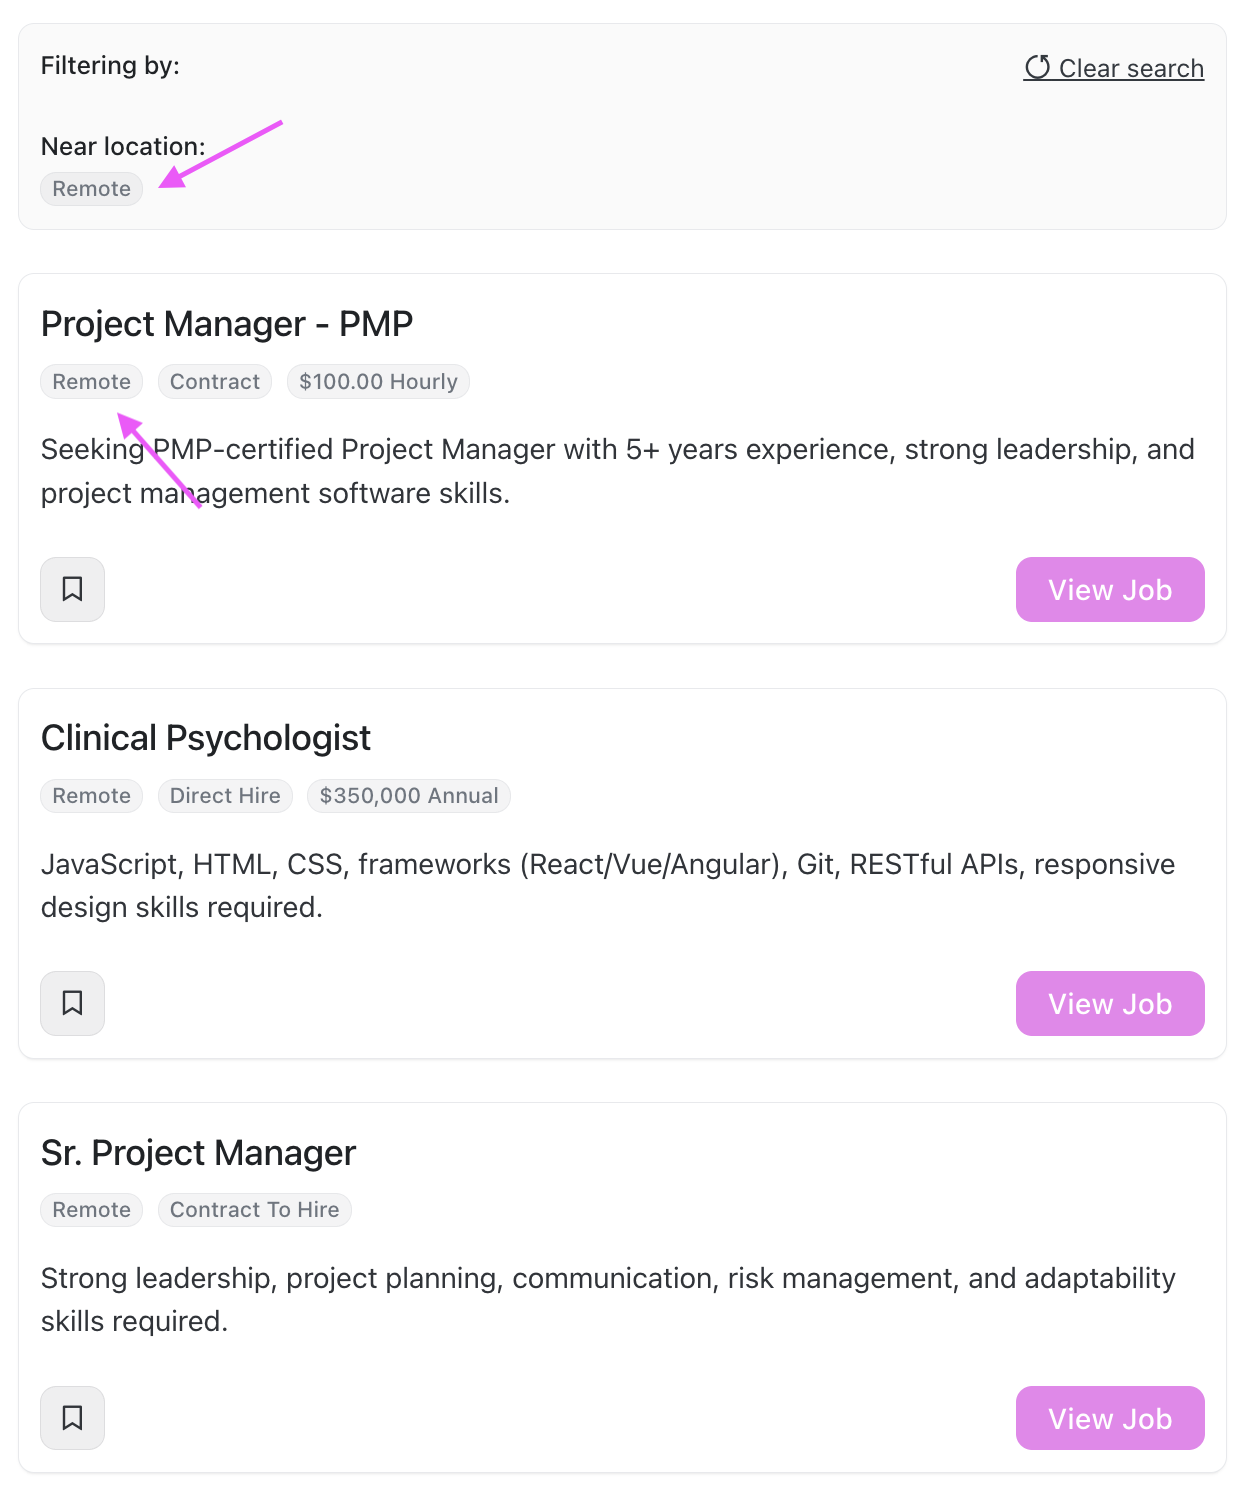Image resolution: width=1248 pixels, height=1498 pixels.
Task: Click Remote tag on Clinical Psychologist card
Action: [x=91, y=796]
